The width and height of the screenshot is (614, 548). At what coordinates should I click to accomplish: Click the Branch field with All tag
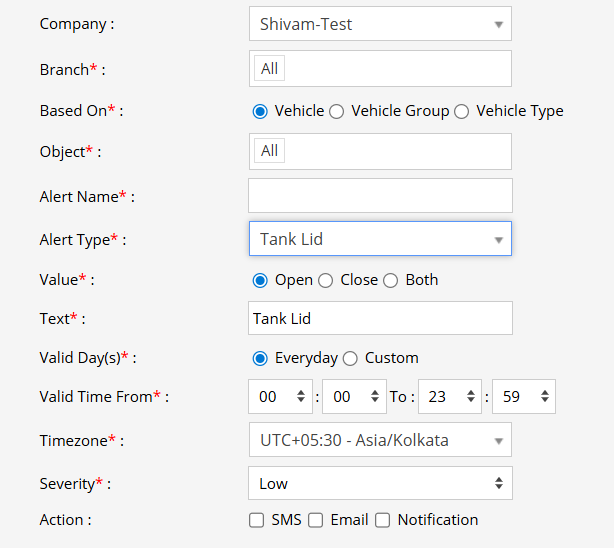[x=379, y=68]
